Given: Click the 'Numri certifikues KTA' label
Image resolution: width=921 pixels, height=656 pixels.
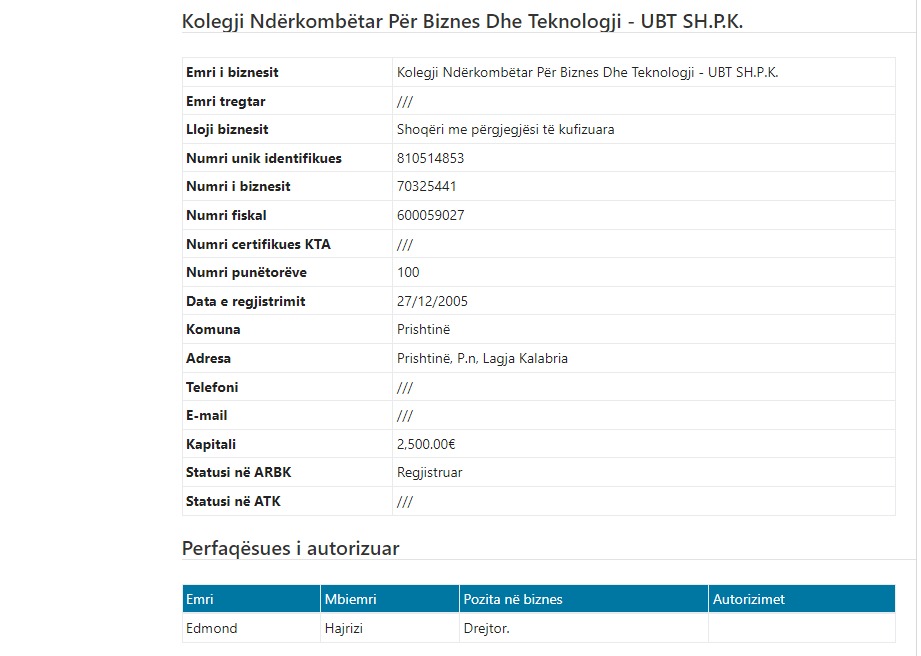Looking at the screenshot, I should 258,244.
